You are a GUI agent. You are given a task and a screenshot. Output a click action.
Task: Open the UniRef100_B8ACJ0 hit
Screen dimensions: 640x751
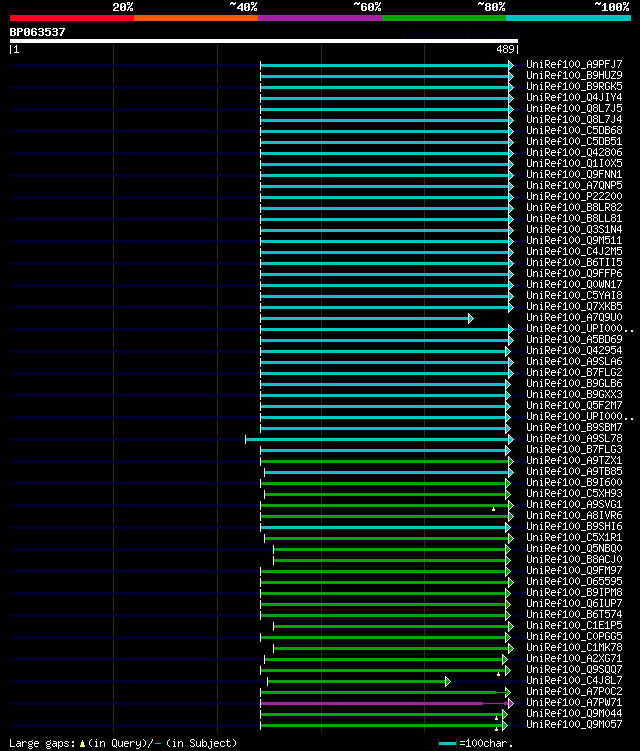(574, 560)
